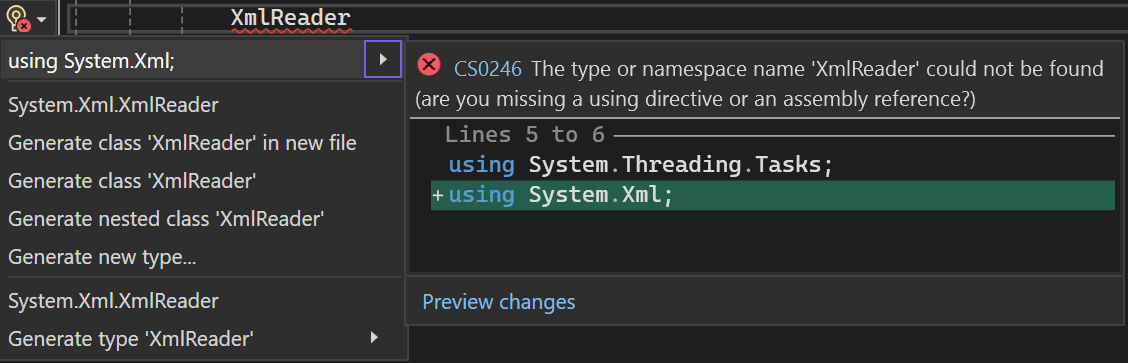1128x363 pixels.
Task: Select 'System.Xml.XmlReader' directly above Generate type
Action: [x=113, y=300]
